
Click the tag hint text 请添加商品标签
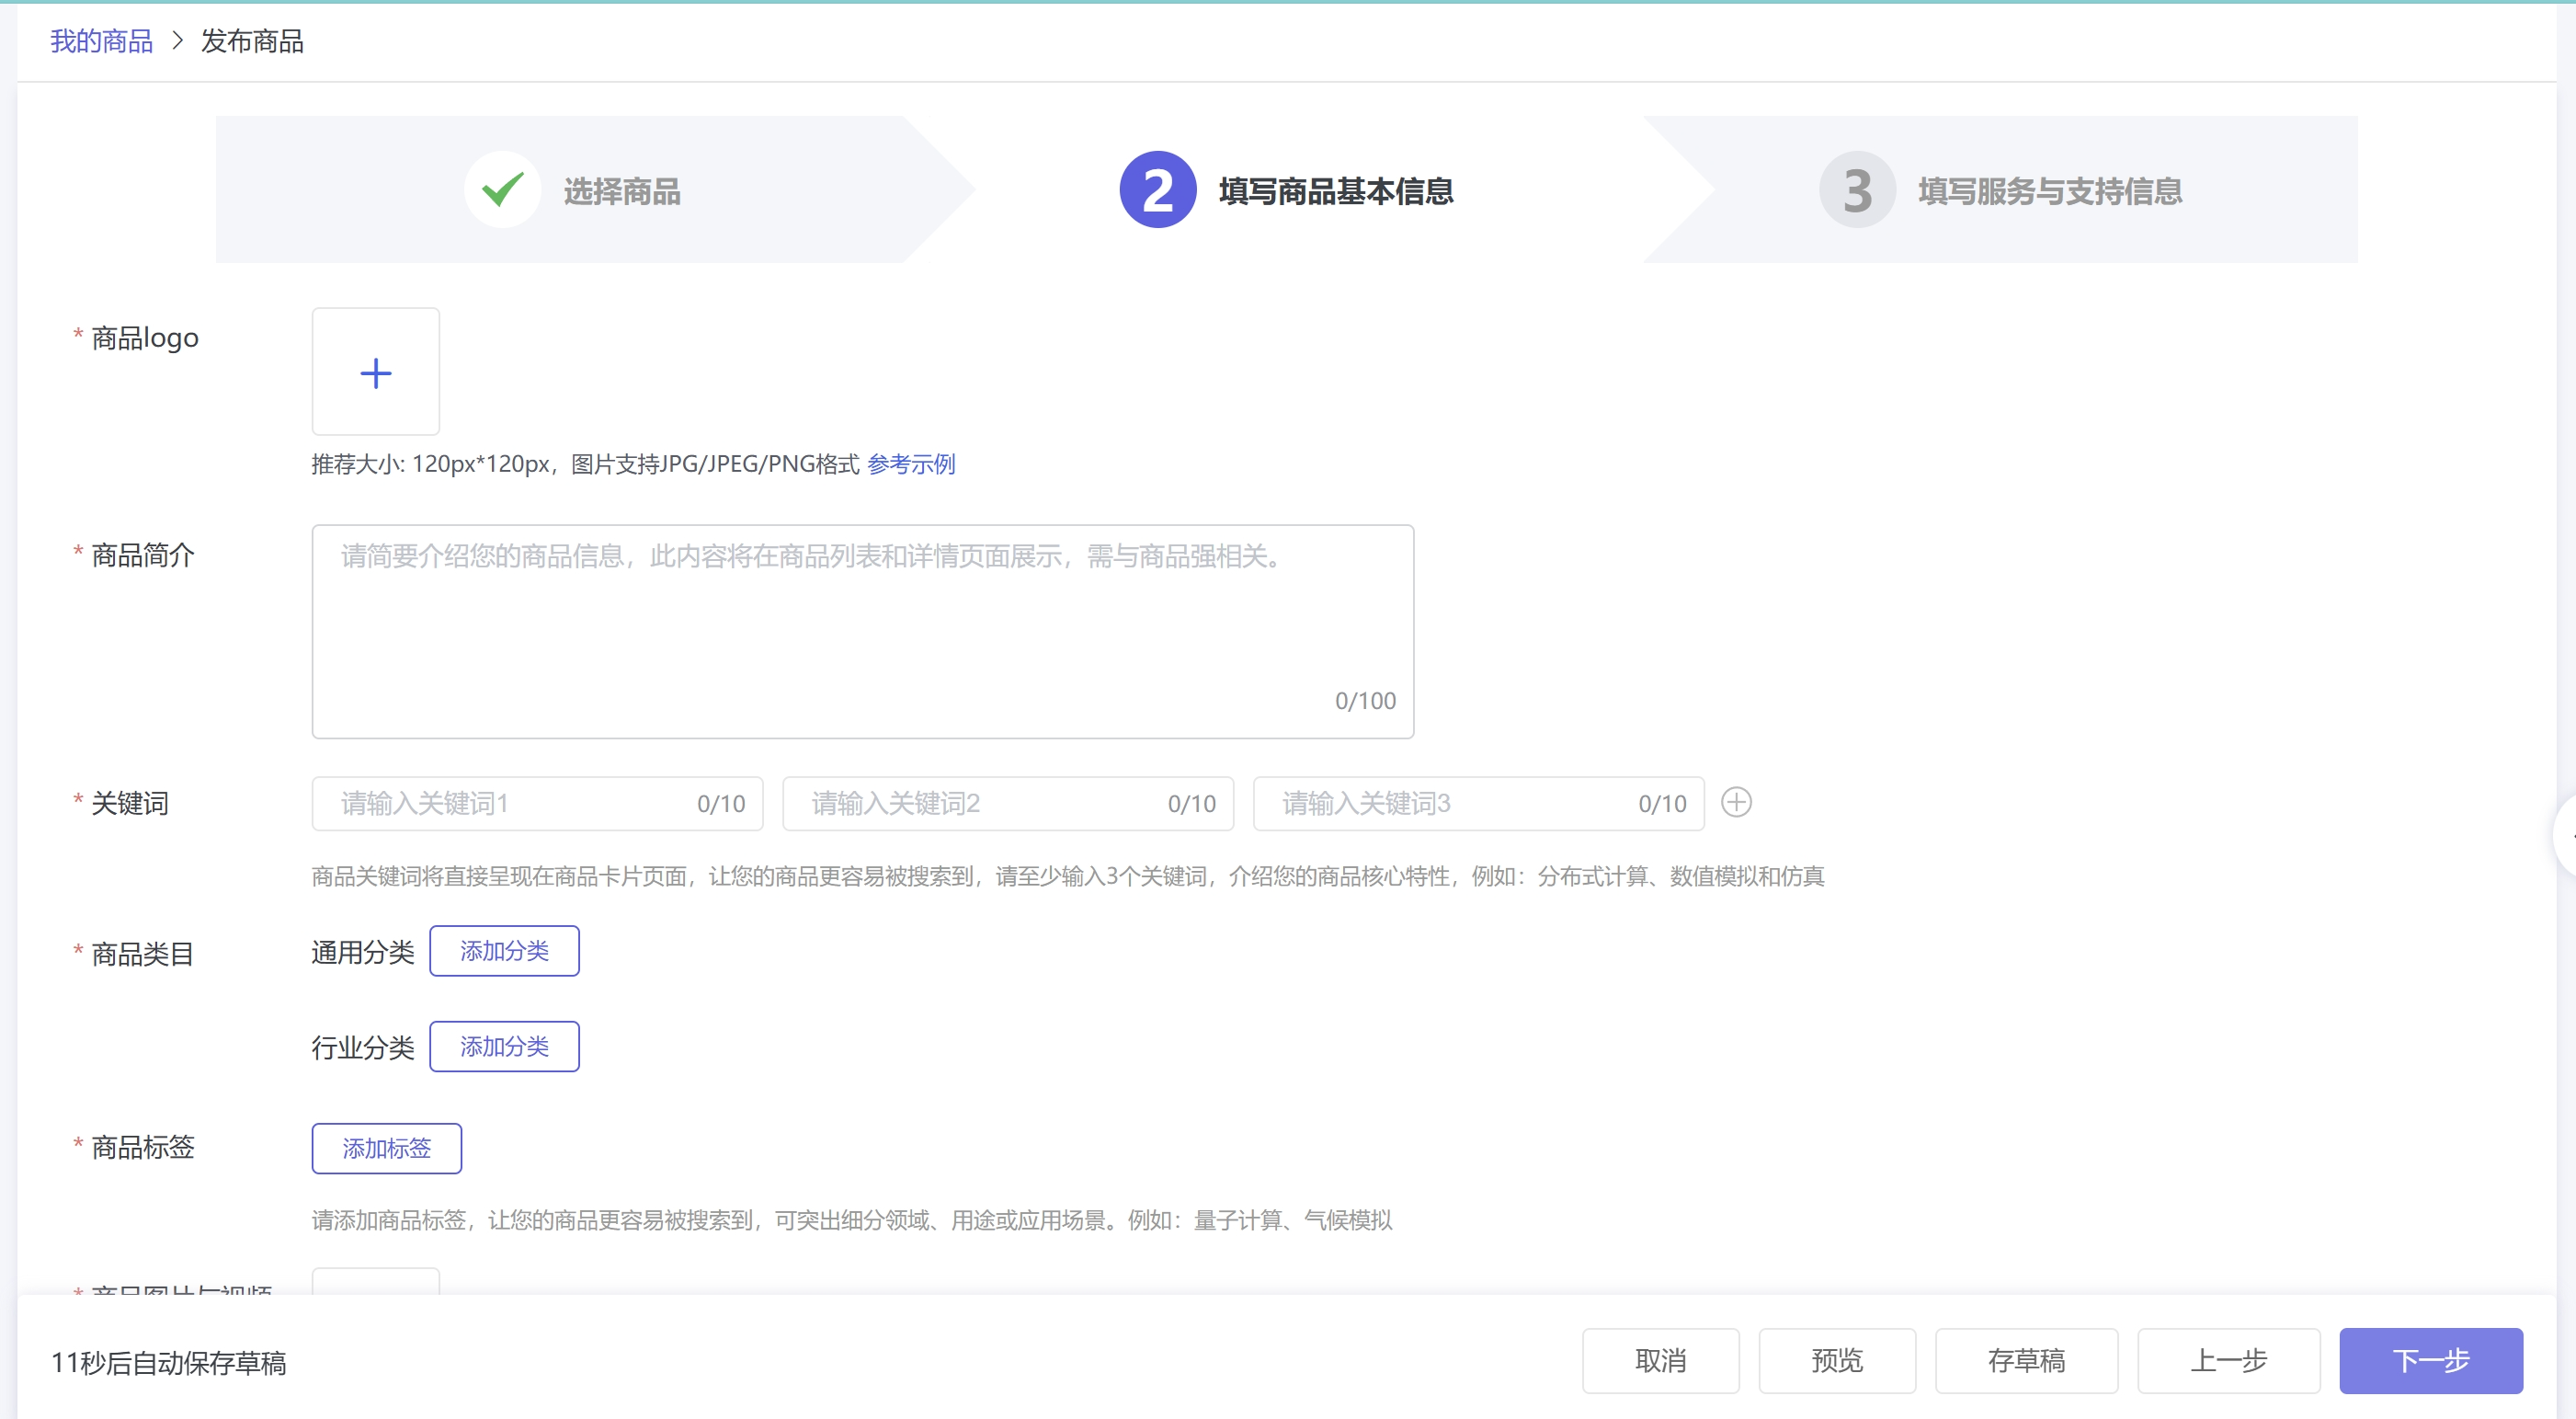coord(852,1220)
